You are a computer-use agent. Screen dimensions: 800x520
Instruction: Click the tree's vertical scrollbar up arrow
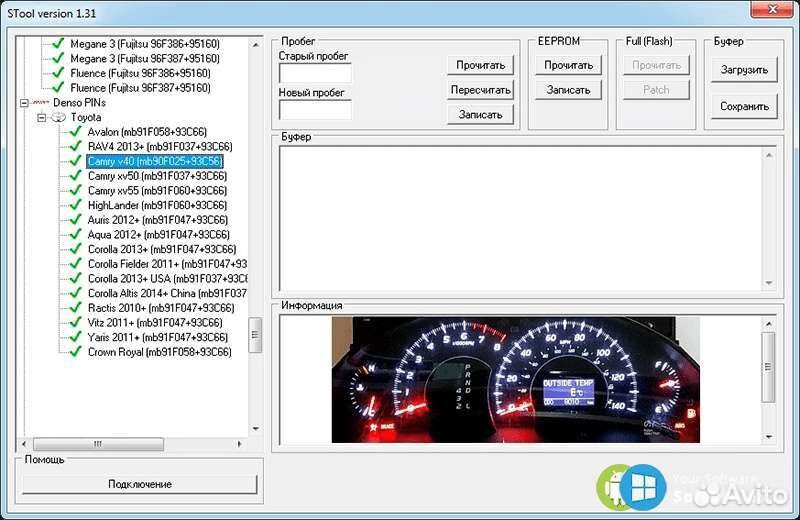pos(256,45)
